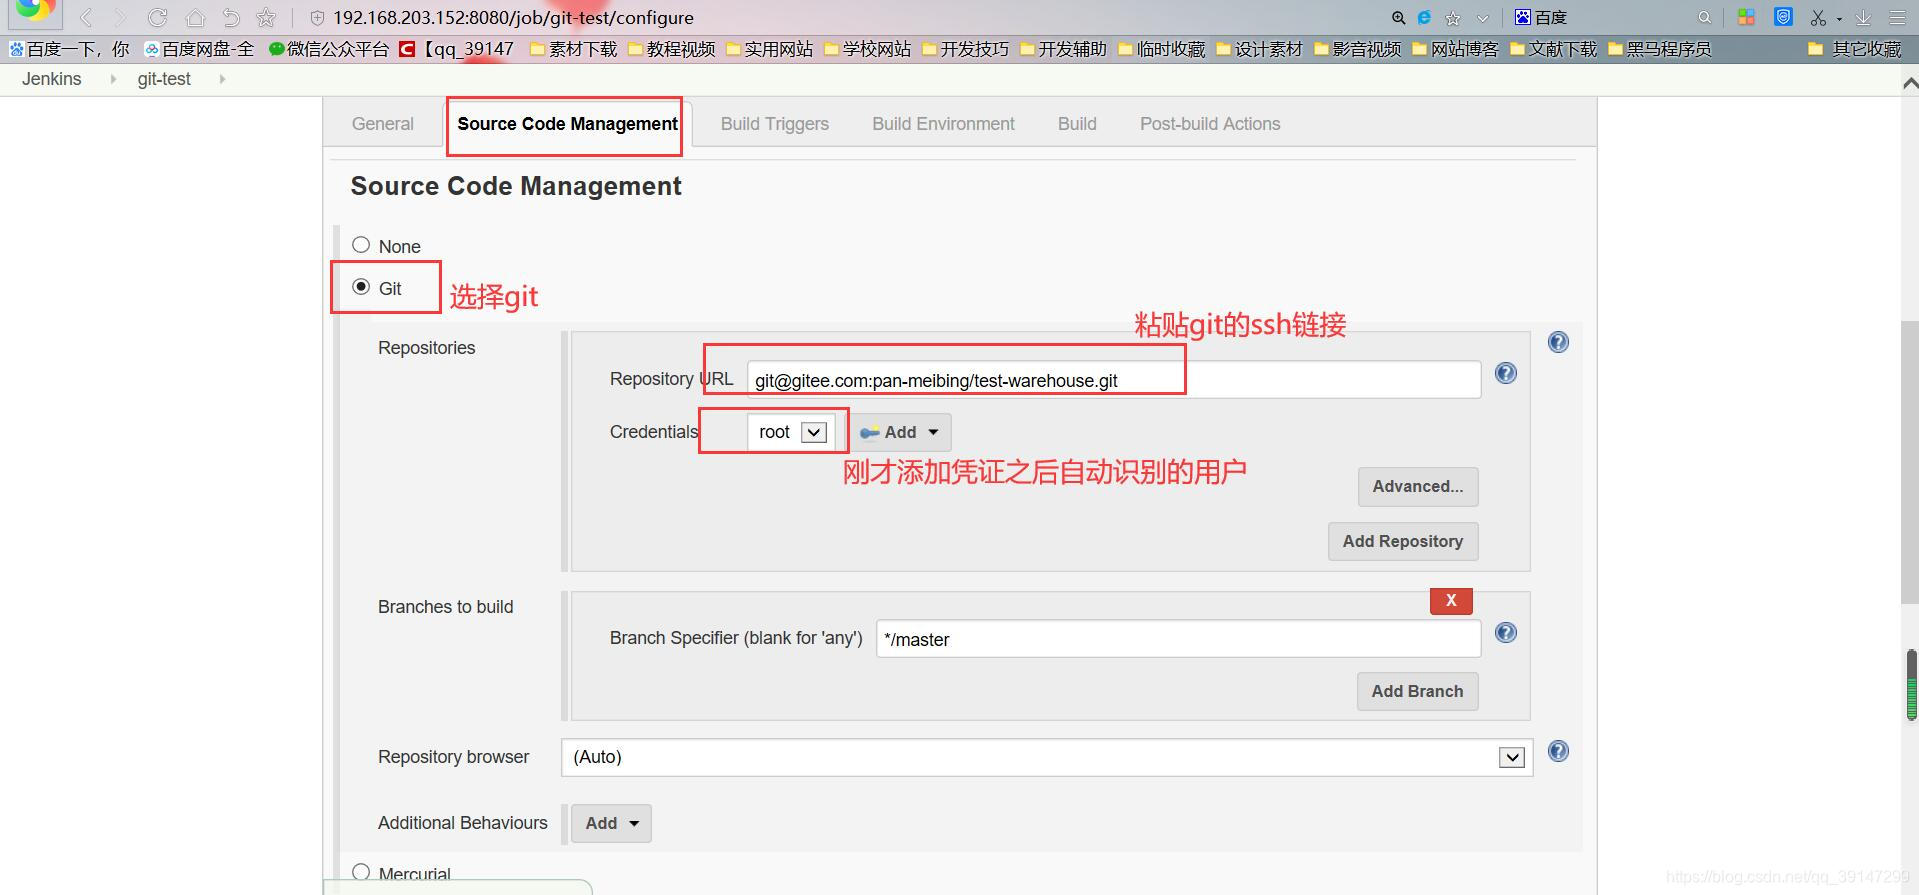Click Jenkins breadcrumb link
The image size is (1919, 895).
tap(52, 79)
